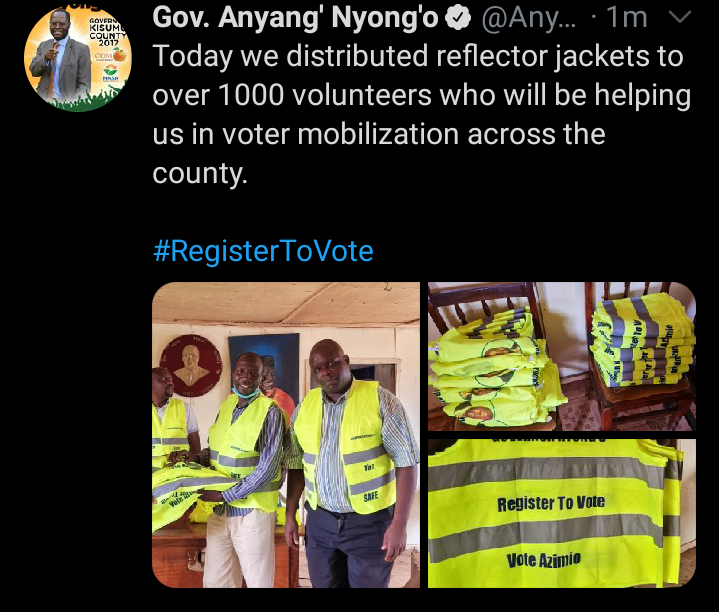The width and height of the screenshot is (719, 612).
Task: Click the verified badge next to Nyong'o
Action: click(458, 18)
